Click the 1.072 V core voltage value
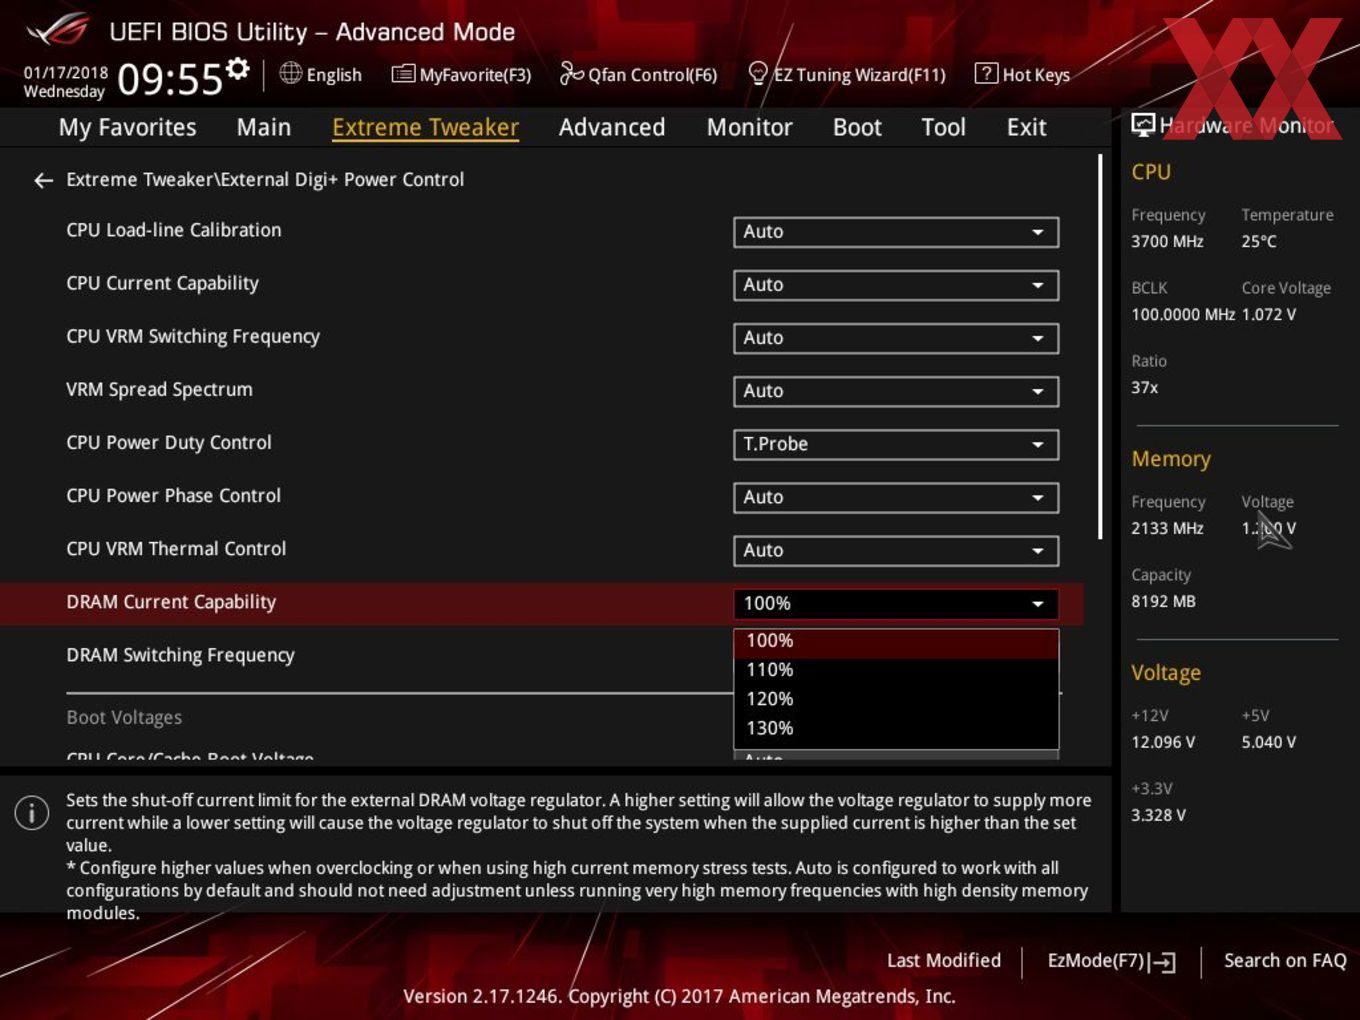The width and height of the screenshot is (1360, 1020). pyautogui.click(x=1269, y=314)
